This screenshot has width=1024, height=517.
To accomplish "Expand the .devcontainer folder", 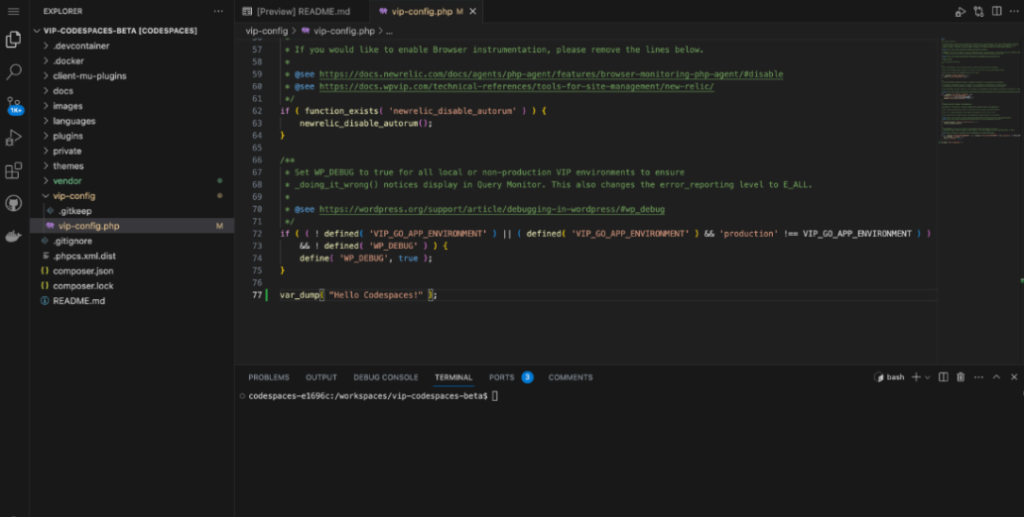I will (x=81, y=46).
